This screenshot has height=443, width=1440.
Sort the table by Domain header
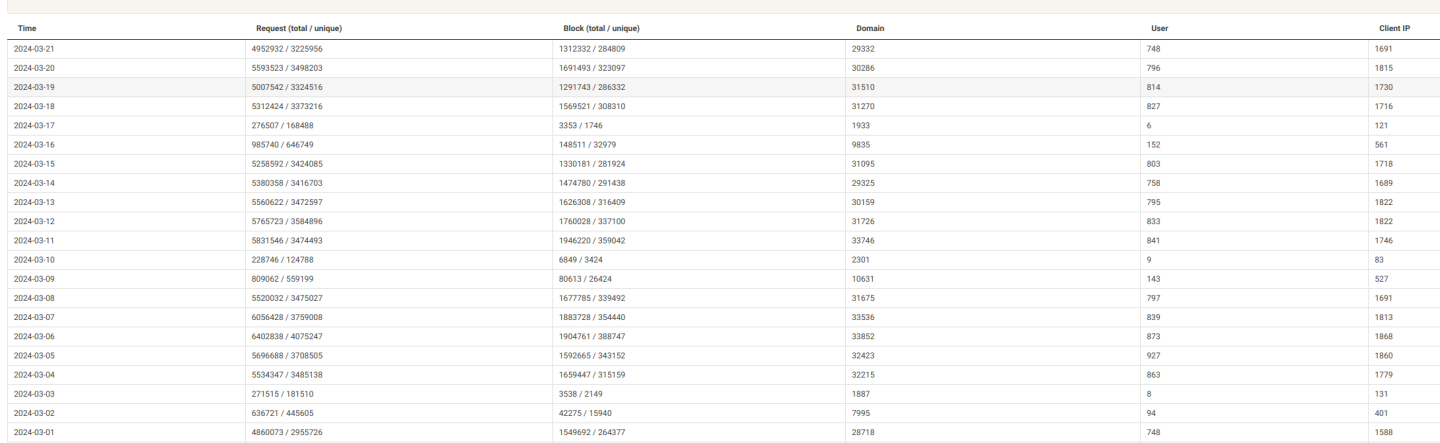870,28
